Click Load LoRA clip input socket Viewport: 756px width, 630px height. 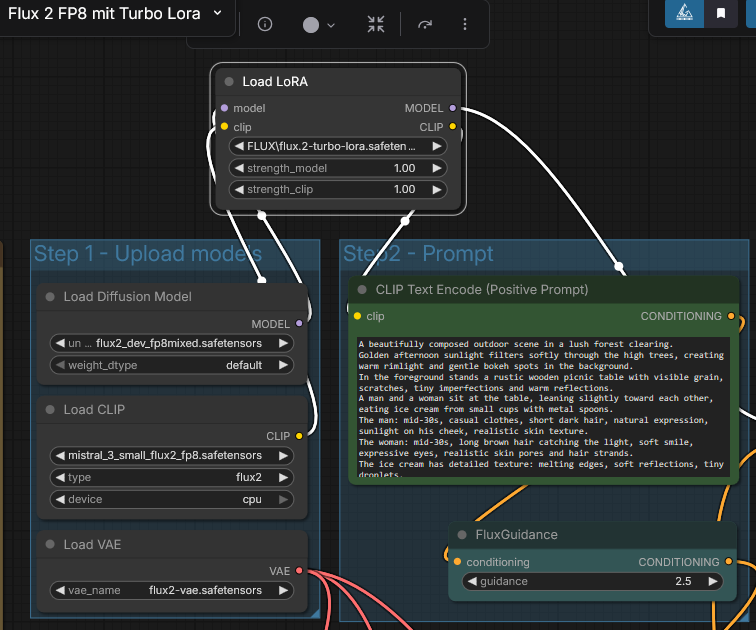[x=224, y=126]
